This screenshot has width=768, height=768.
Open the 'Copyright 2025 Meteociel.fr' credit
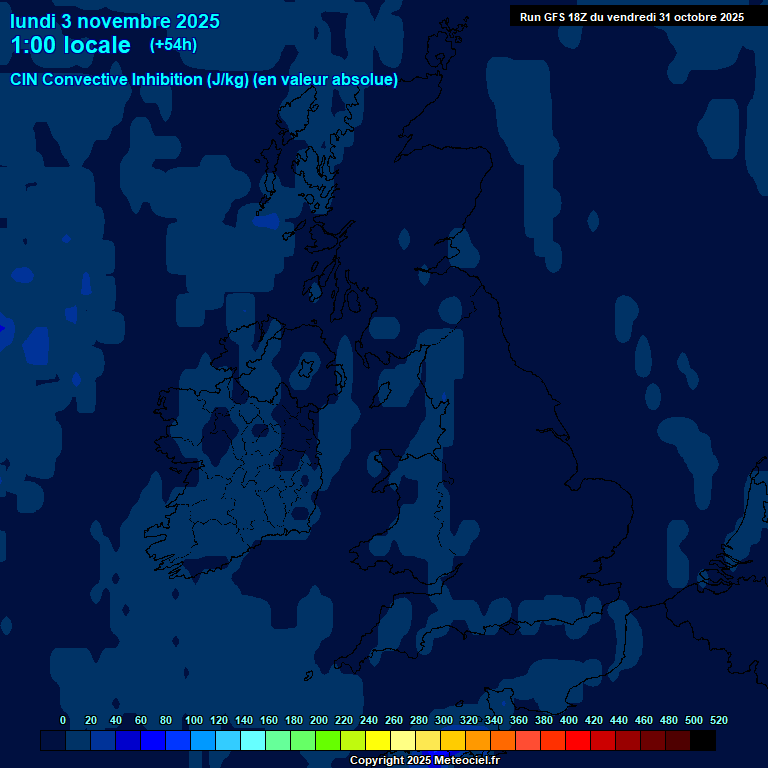[424, 760]
